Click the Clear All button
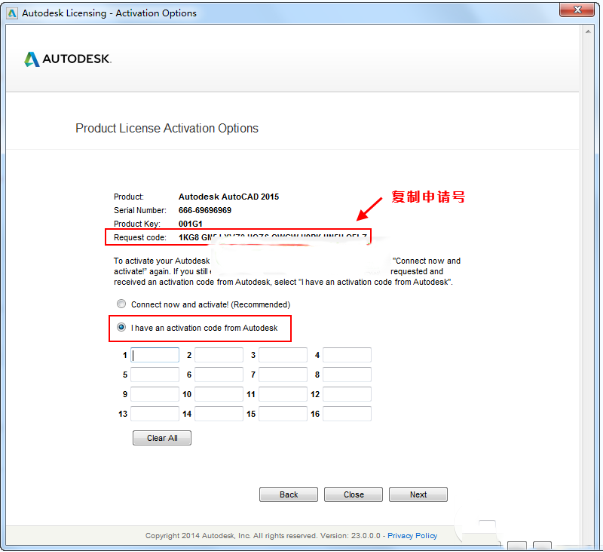 click(162, 438)
